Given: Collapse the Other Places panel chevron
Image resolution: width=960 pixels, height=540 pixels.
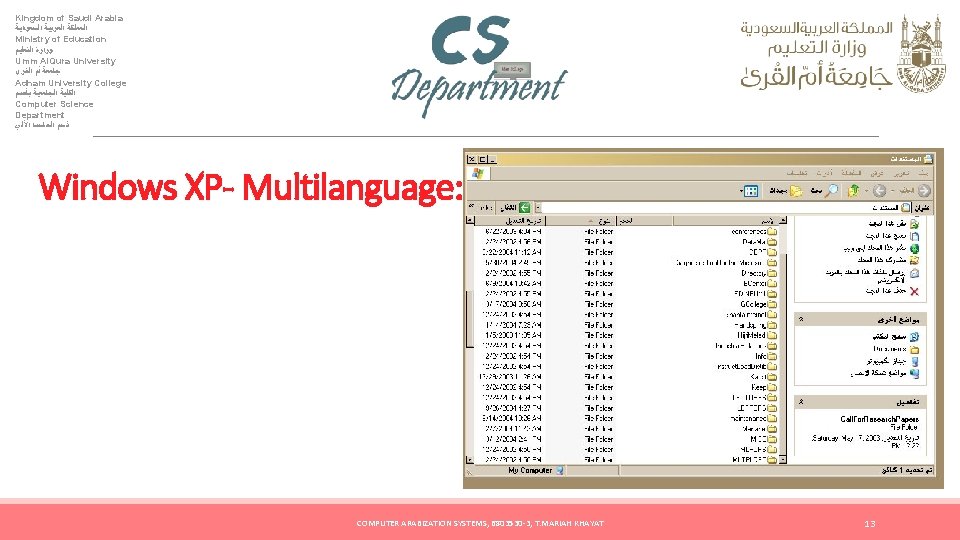Looking at the screenshot, I should (x=801, y=320).
